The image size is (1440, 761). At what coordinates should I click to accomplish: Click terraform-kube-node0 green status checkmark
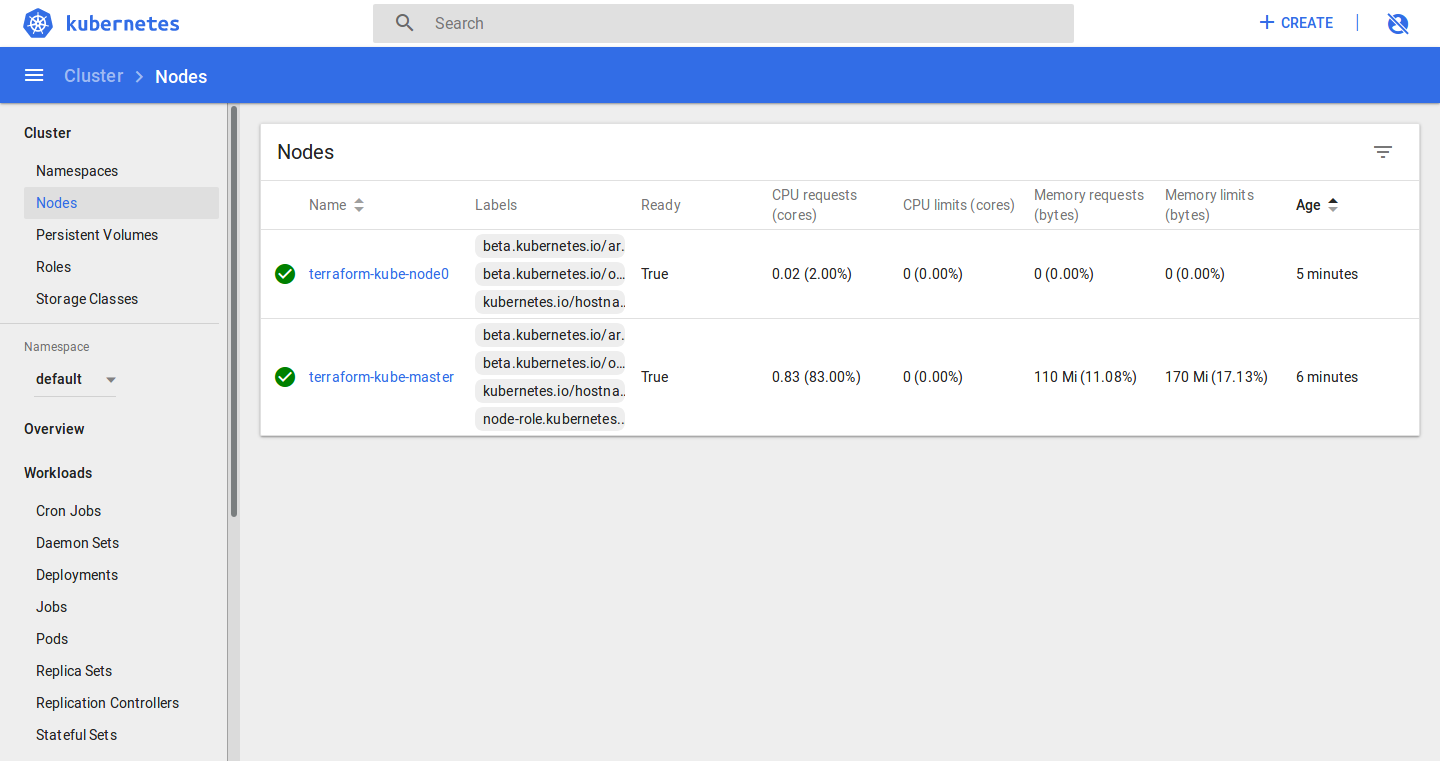tap(285, 274)
